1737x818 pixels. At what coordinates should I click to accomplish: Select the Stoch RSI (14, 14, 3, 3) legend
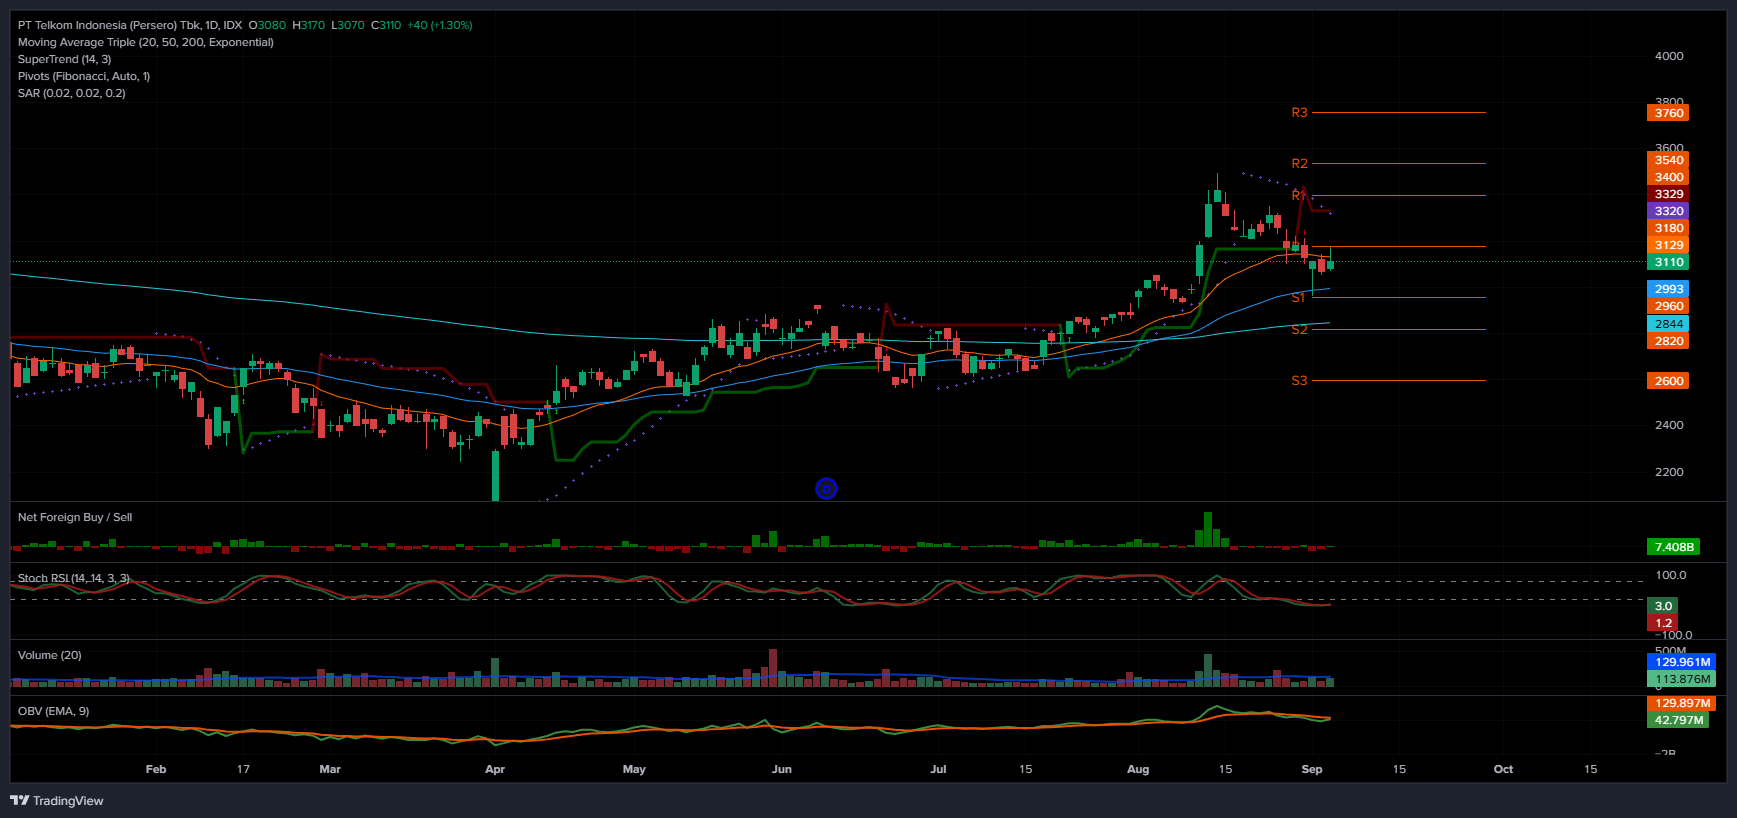[x=74, y=578]
